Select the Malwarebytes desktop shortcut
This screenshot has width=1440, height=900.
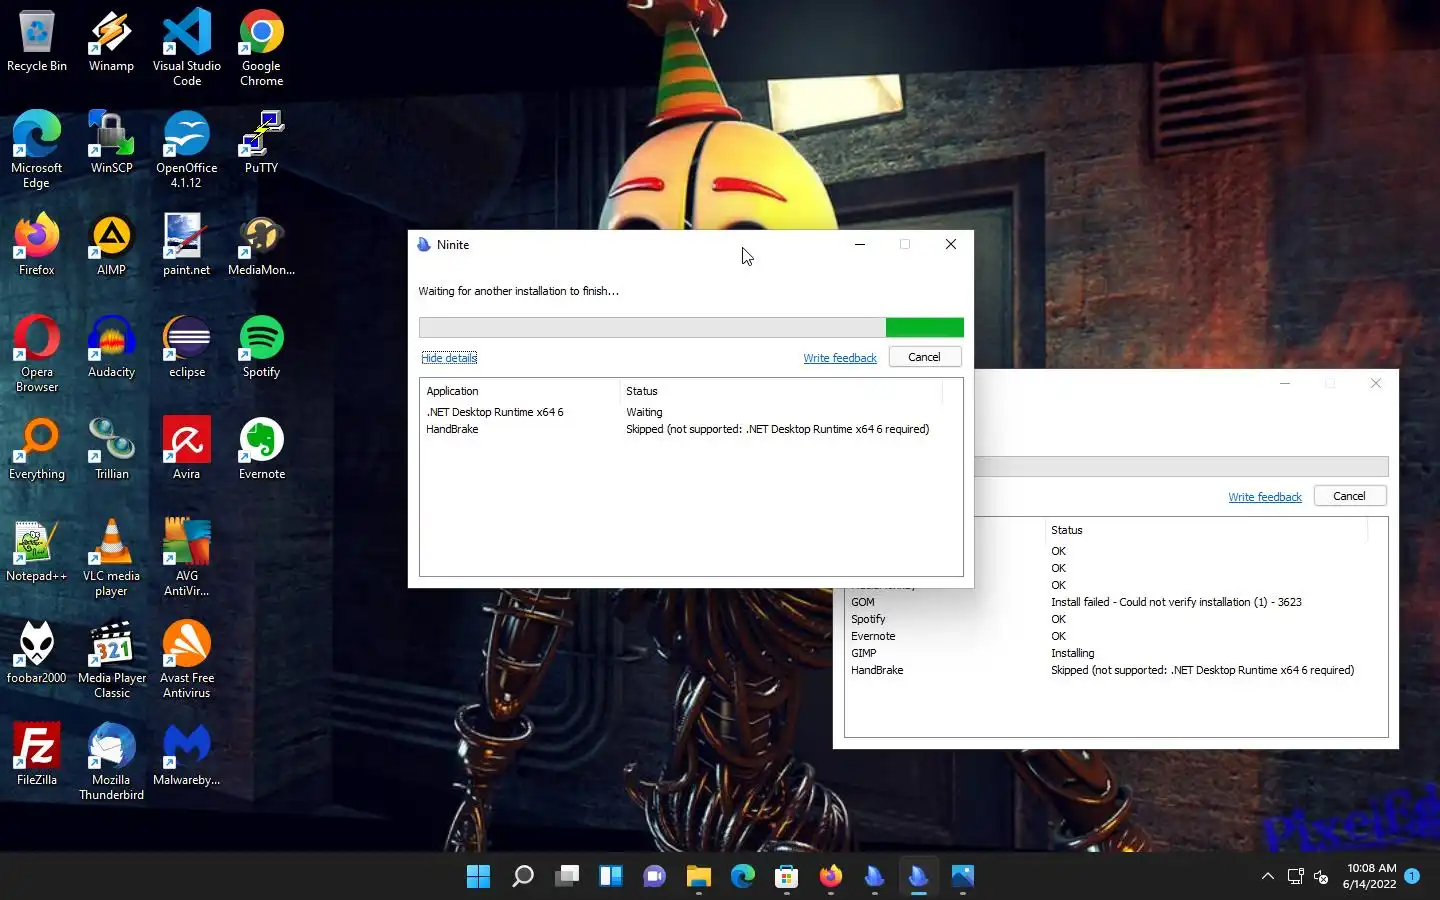pos(187,754)
